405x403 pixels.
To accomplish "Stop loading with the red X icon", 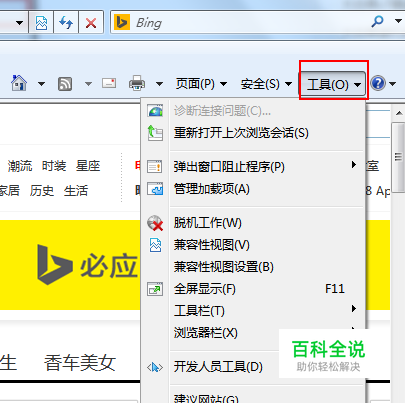I will pos(91,23).
